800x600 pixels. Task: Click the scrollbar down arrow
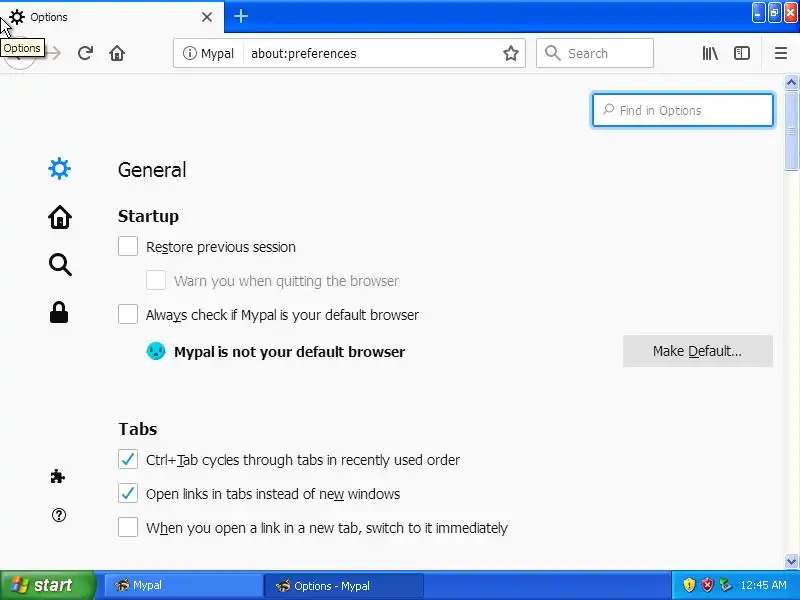[791, 561]
